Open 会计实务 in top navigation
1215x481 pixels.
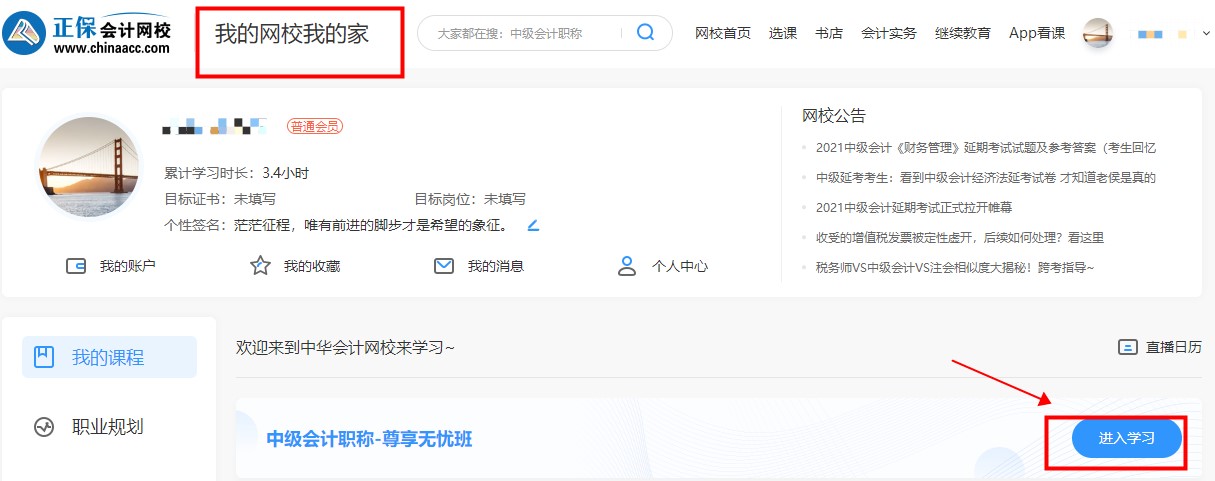[x=889, y=33]
